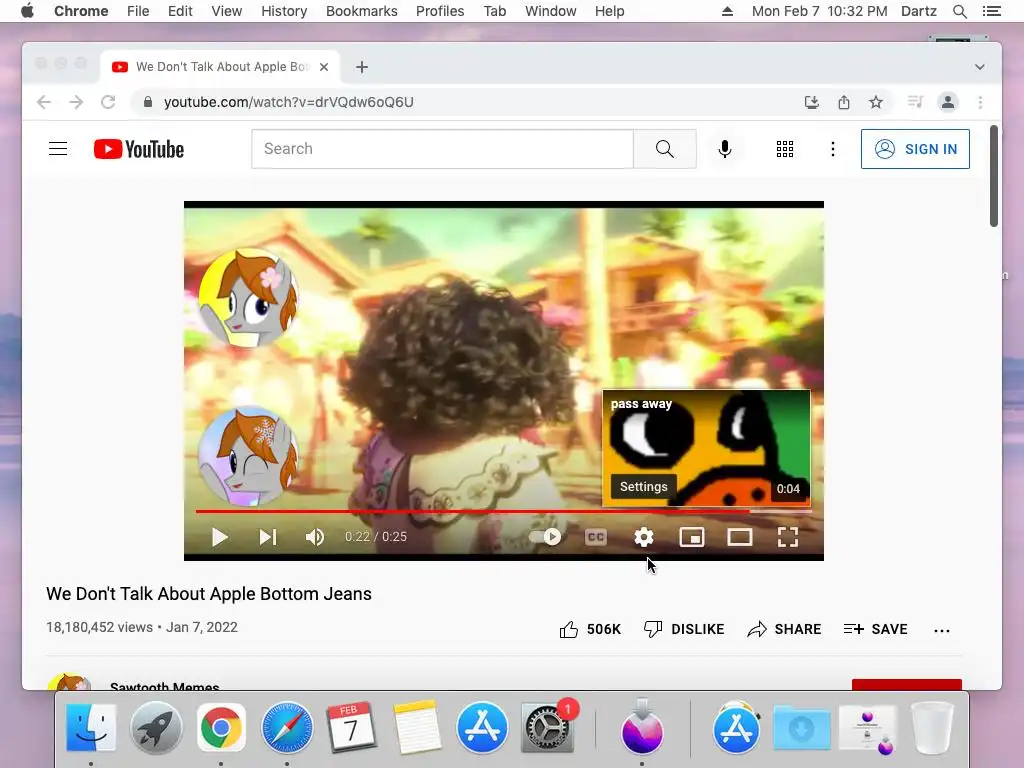Image resolution: width=1024 pixels, height=768 pixels.
Task: Open a new tab
Action: (x=362, y=67)
